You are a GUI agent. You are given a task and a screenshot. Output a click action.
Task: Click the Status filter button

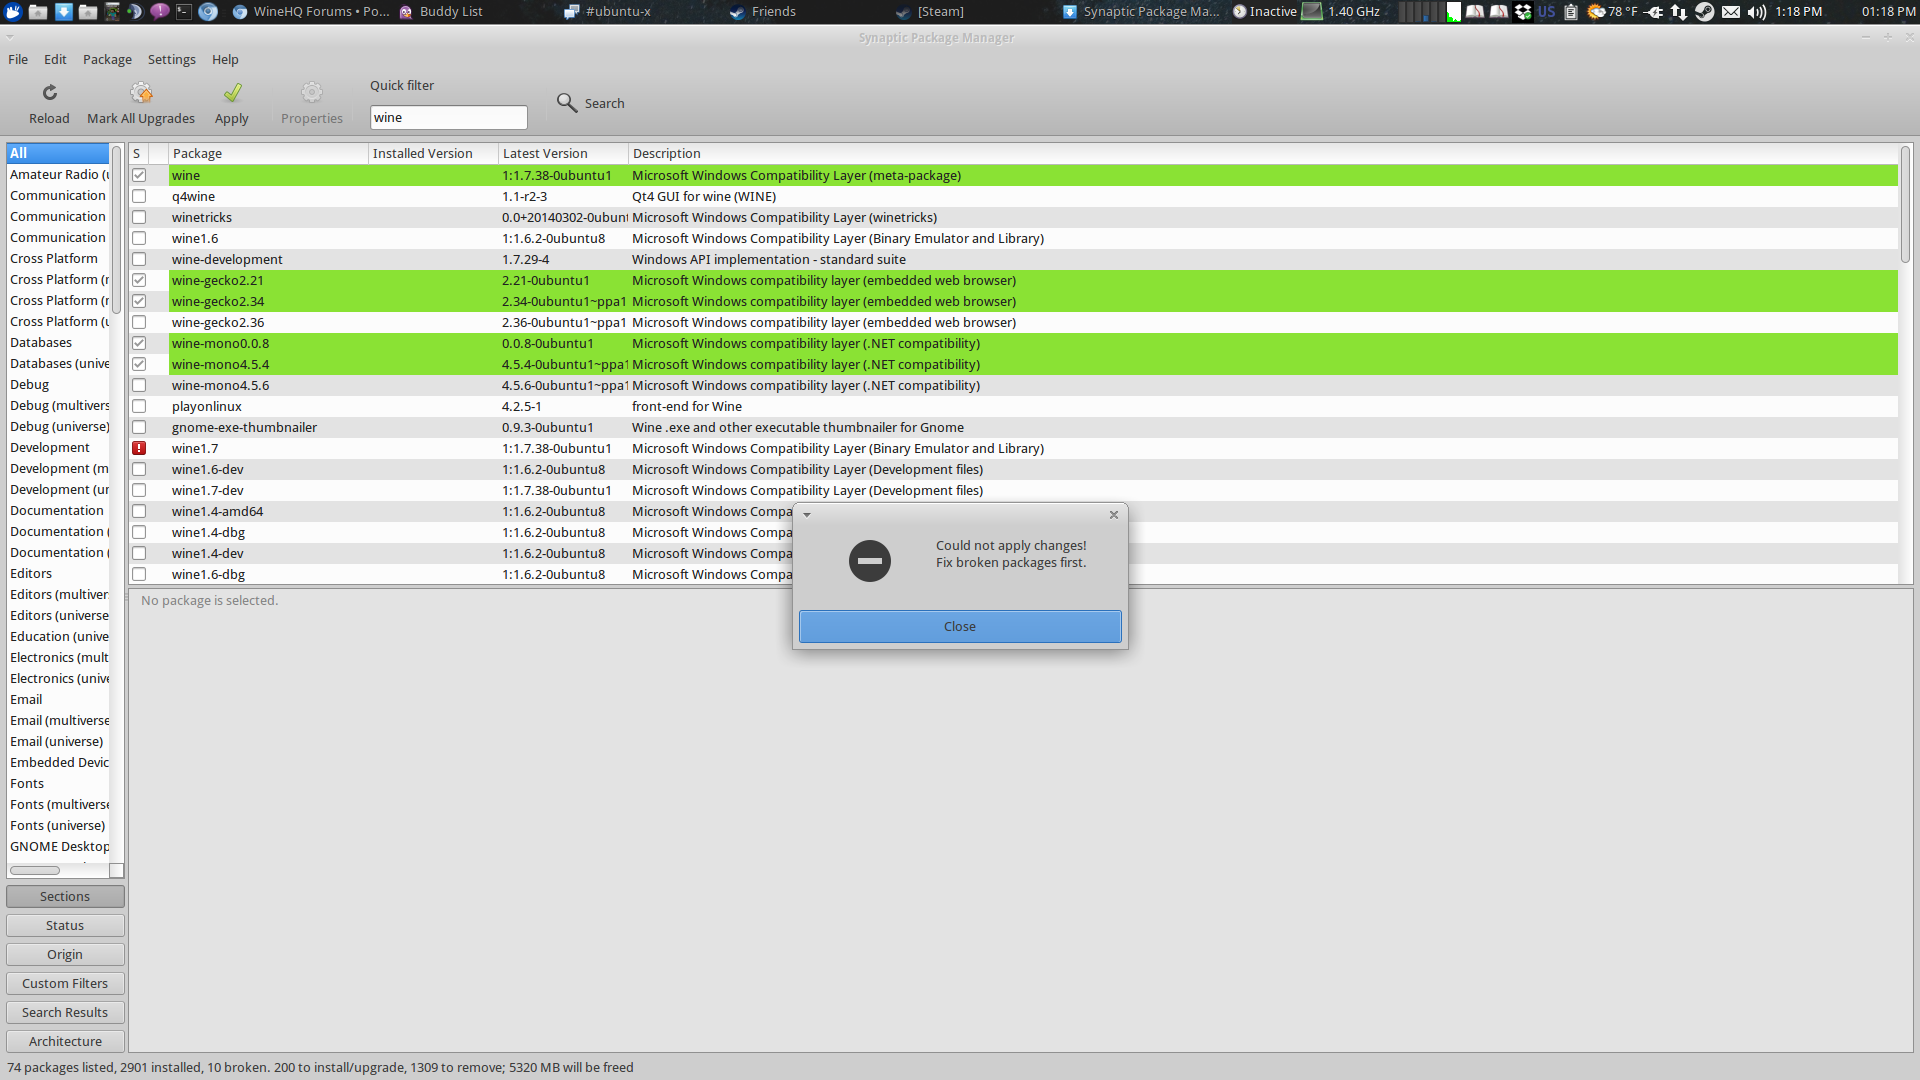click(65, 926)
